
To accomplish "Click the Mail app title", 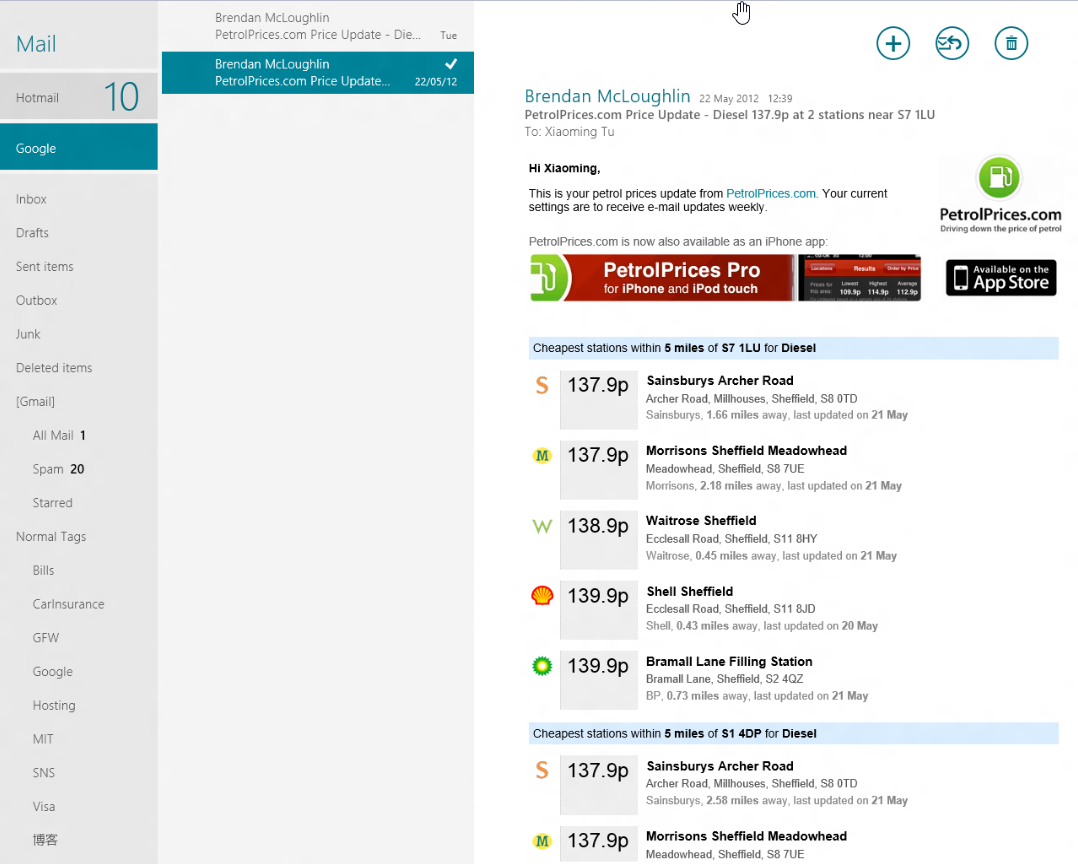I will click(x=36, y=44).
